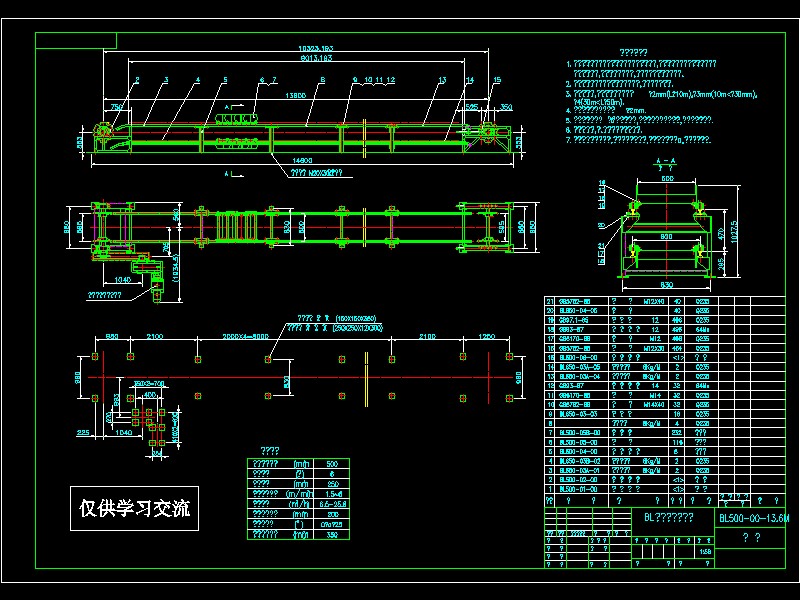Select standard GB97.1-85 in row 19
This screenshot has height=600, width=800.
[x=574, y=320]
